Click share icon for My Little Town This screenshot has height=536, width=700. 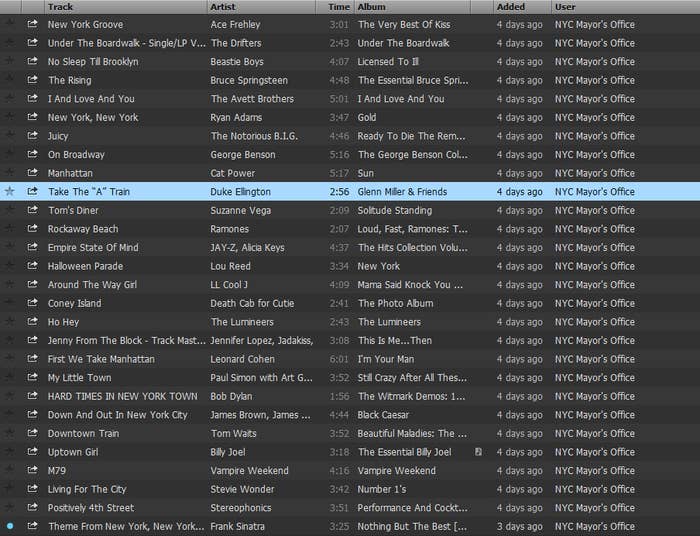(x=32, y=377)
